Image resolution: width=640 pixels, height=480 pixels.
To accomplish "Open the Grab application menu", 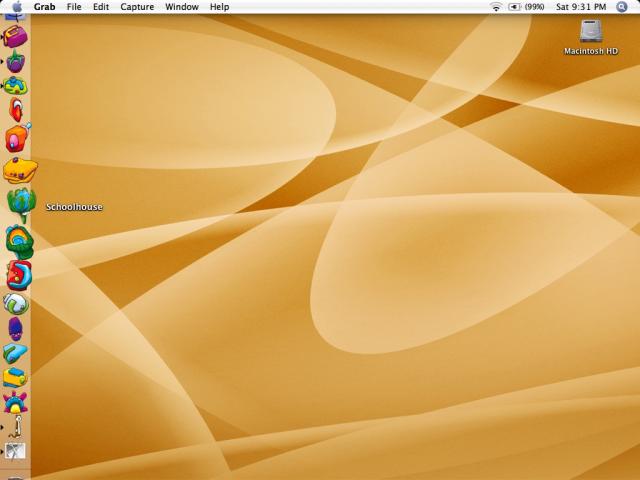I will pos(44,7).
